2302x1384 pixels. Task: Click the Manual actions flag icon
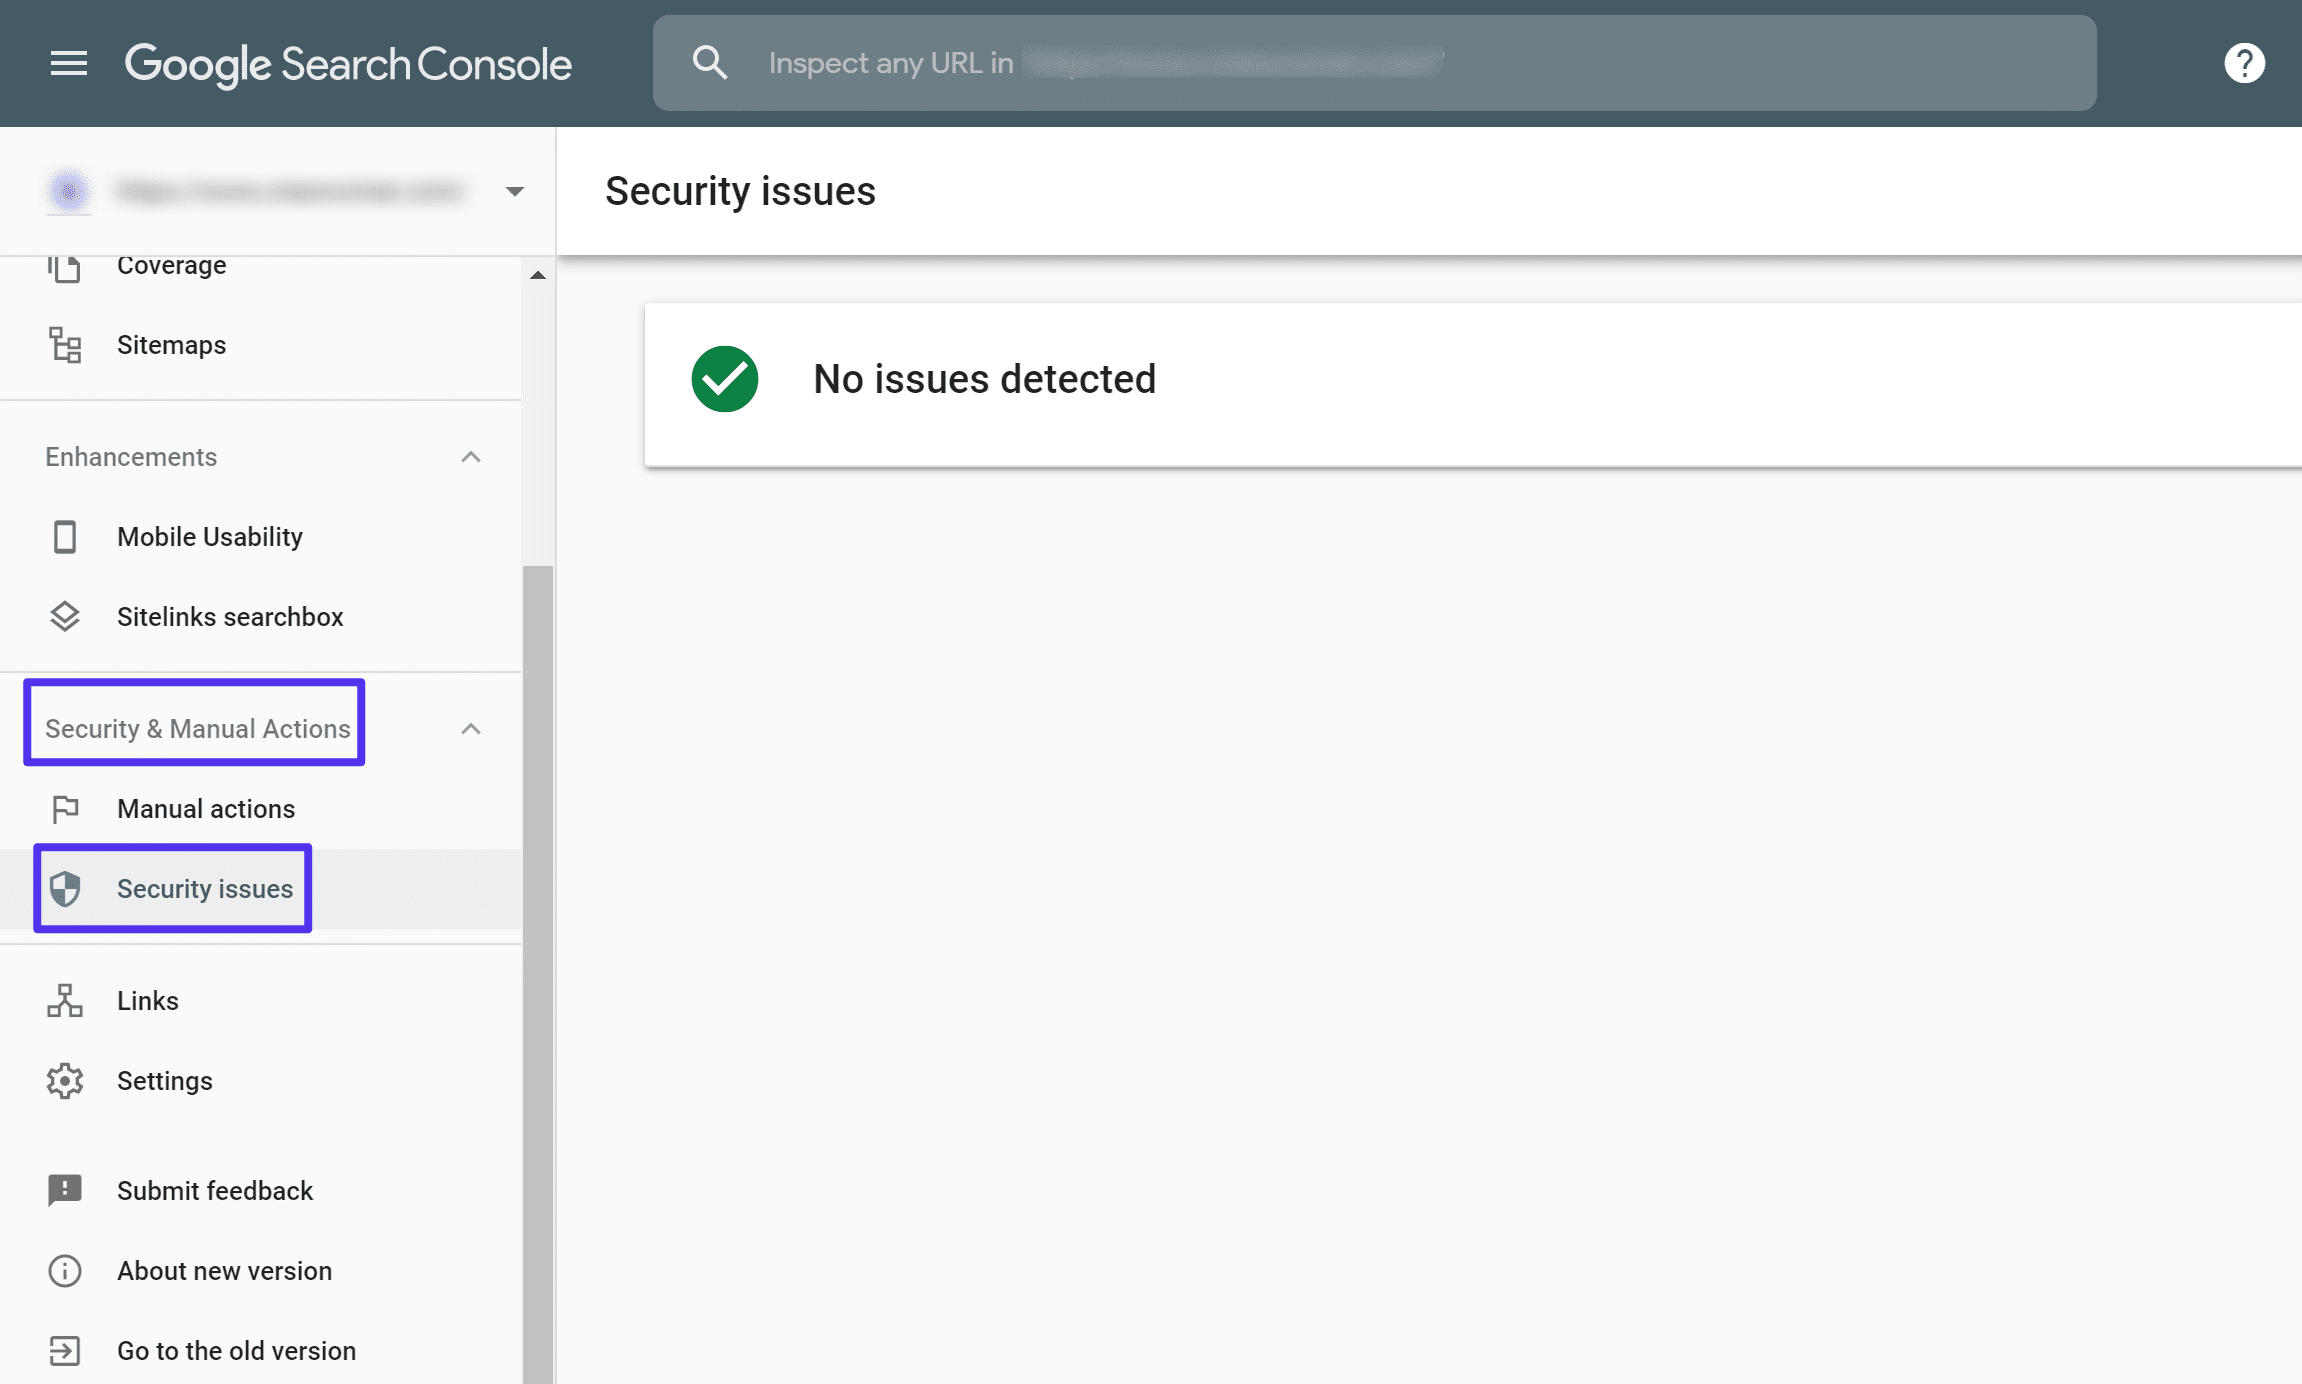(66, 807)
